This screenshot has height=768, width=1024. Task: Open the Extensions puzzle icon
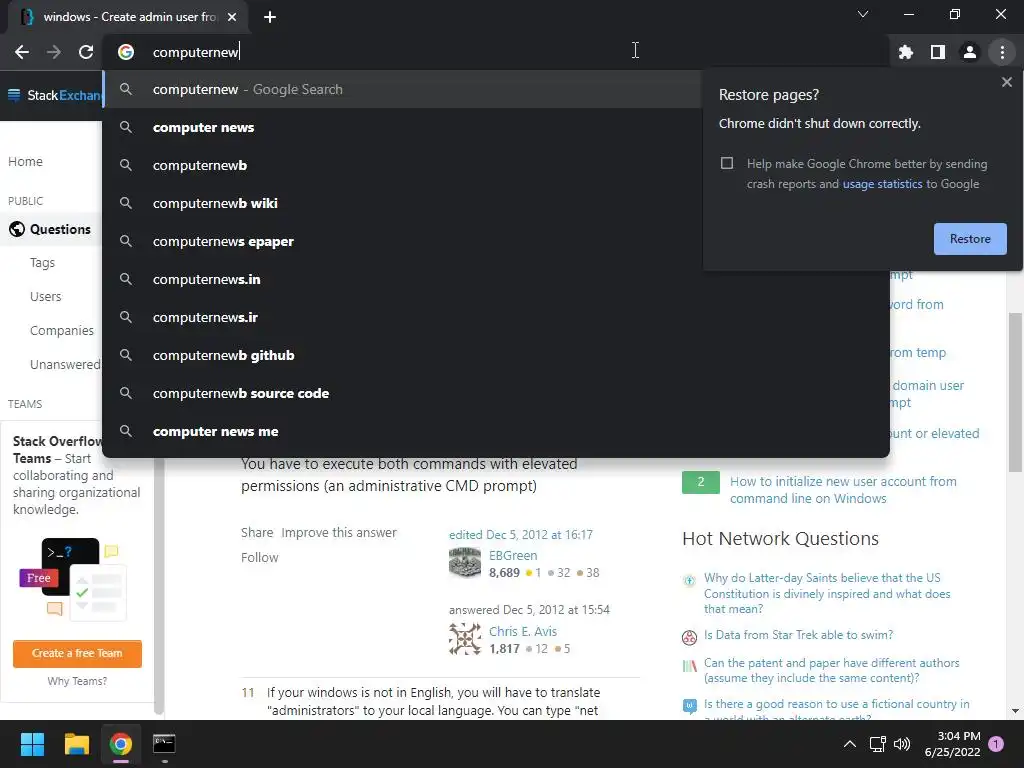click(x=906, y=52)
